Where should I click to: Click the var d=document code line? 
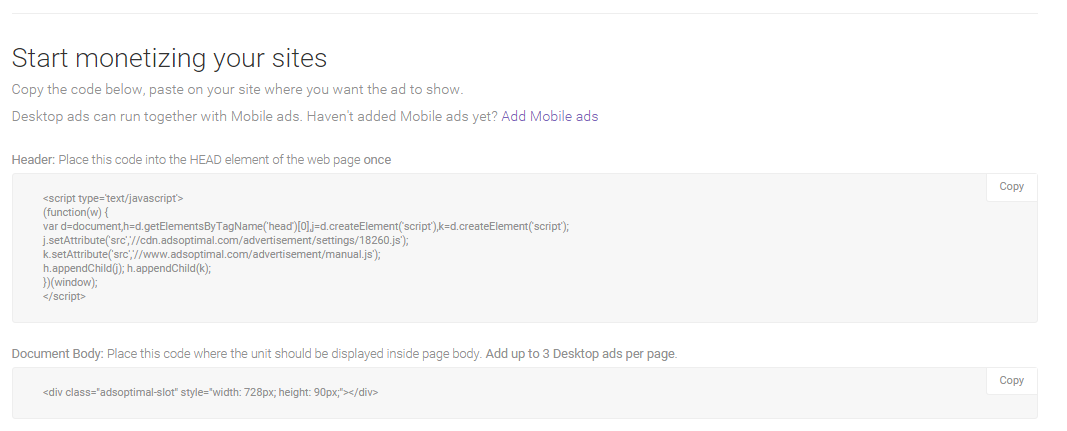[305, 227]
